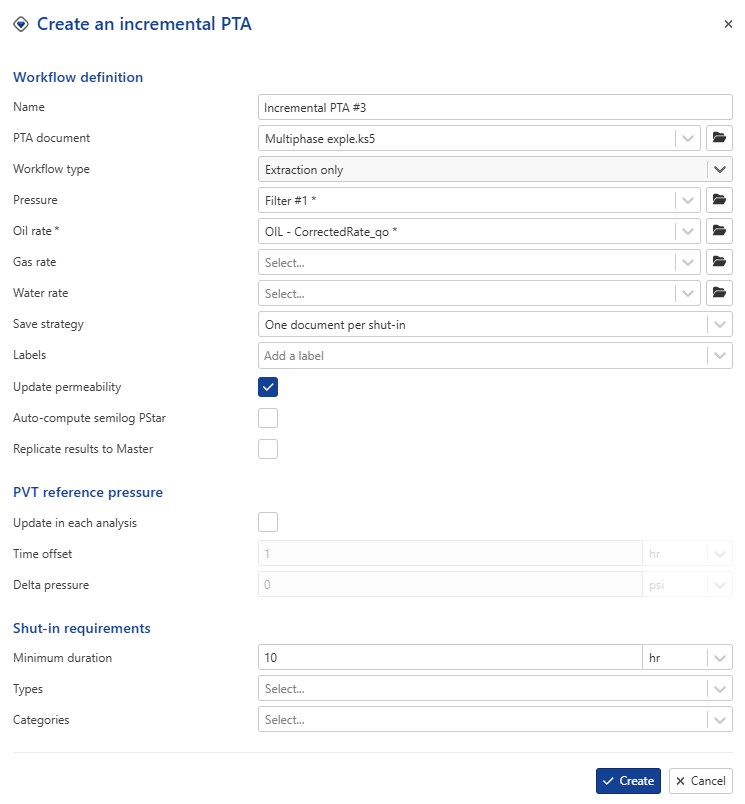Open the Labels dropdown arrow
This screenshot has height=804, width=745.
pos(719,355)
